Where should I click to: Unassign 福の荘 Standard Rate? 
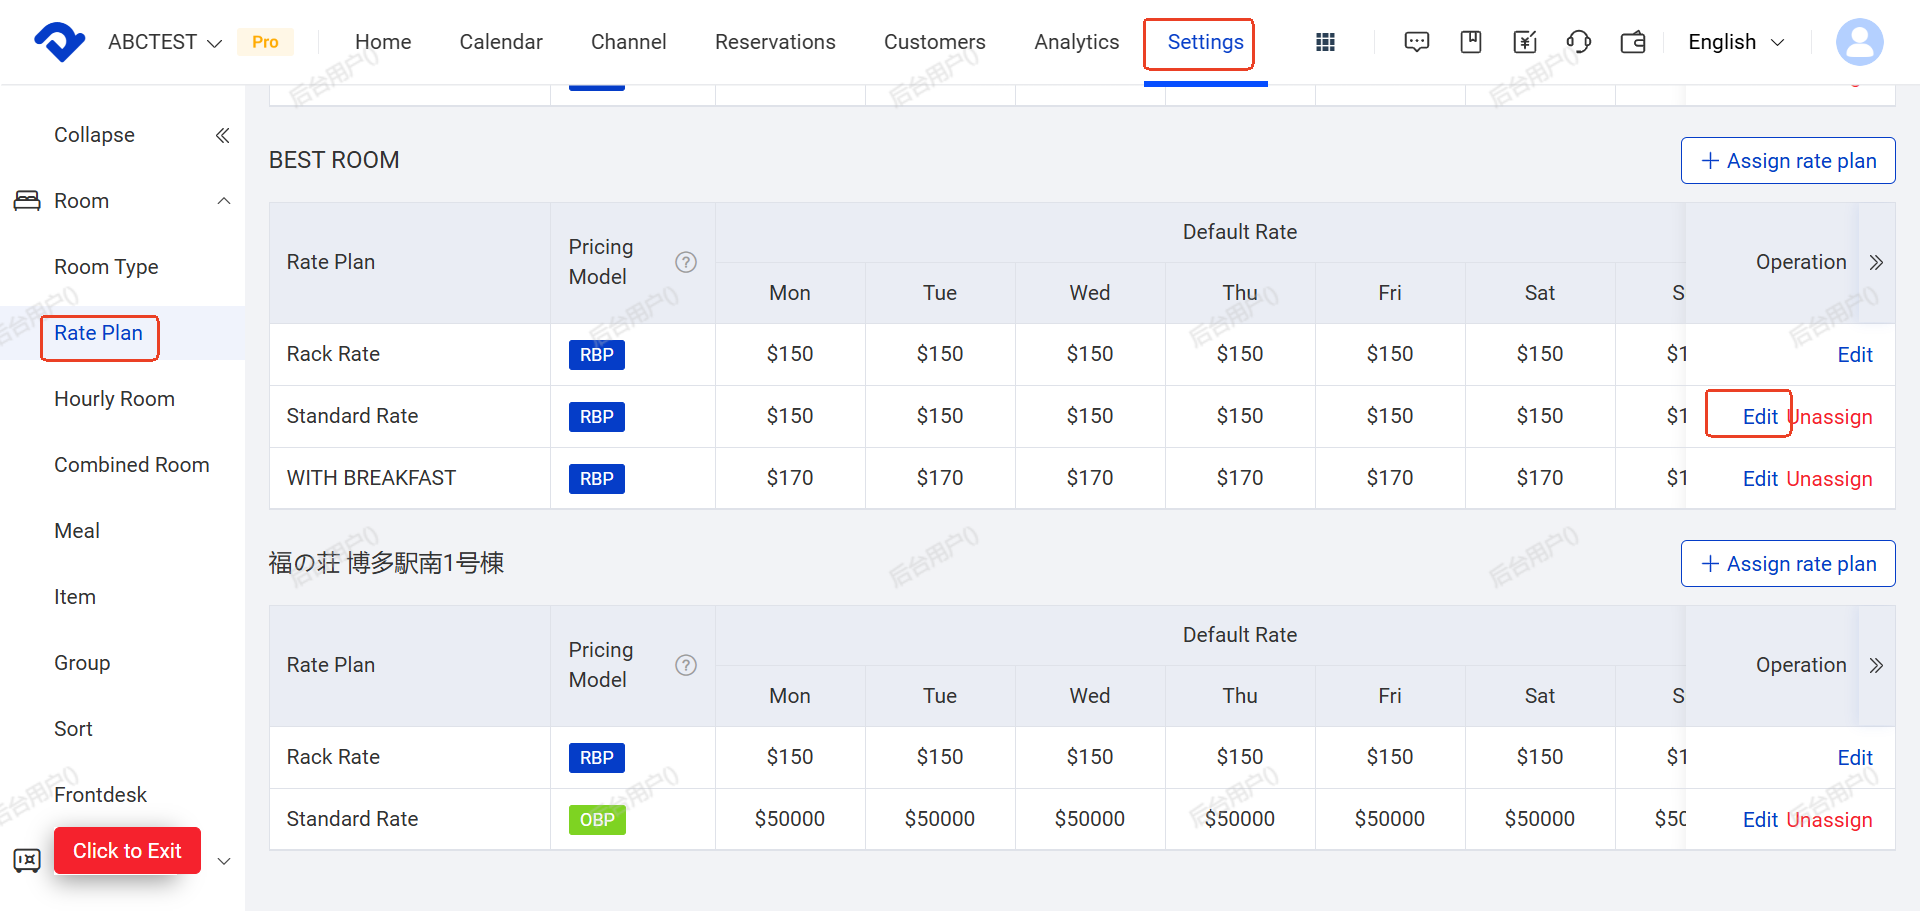[x=1830, y=820]
